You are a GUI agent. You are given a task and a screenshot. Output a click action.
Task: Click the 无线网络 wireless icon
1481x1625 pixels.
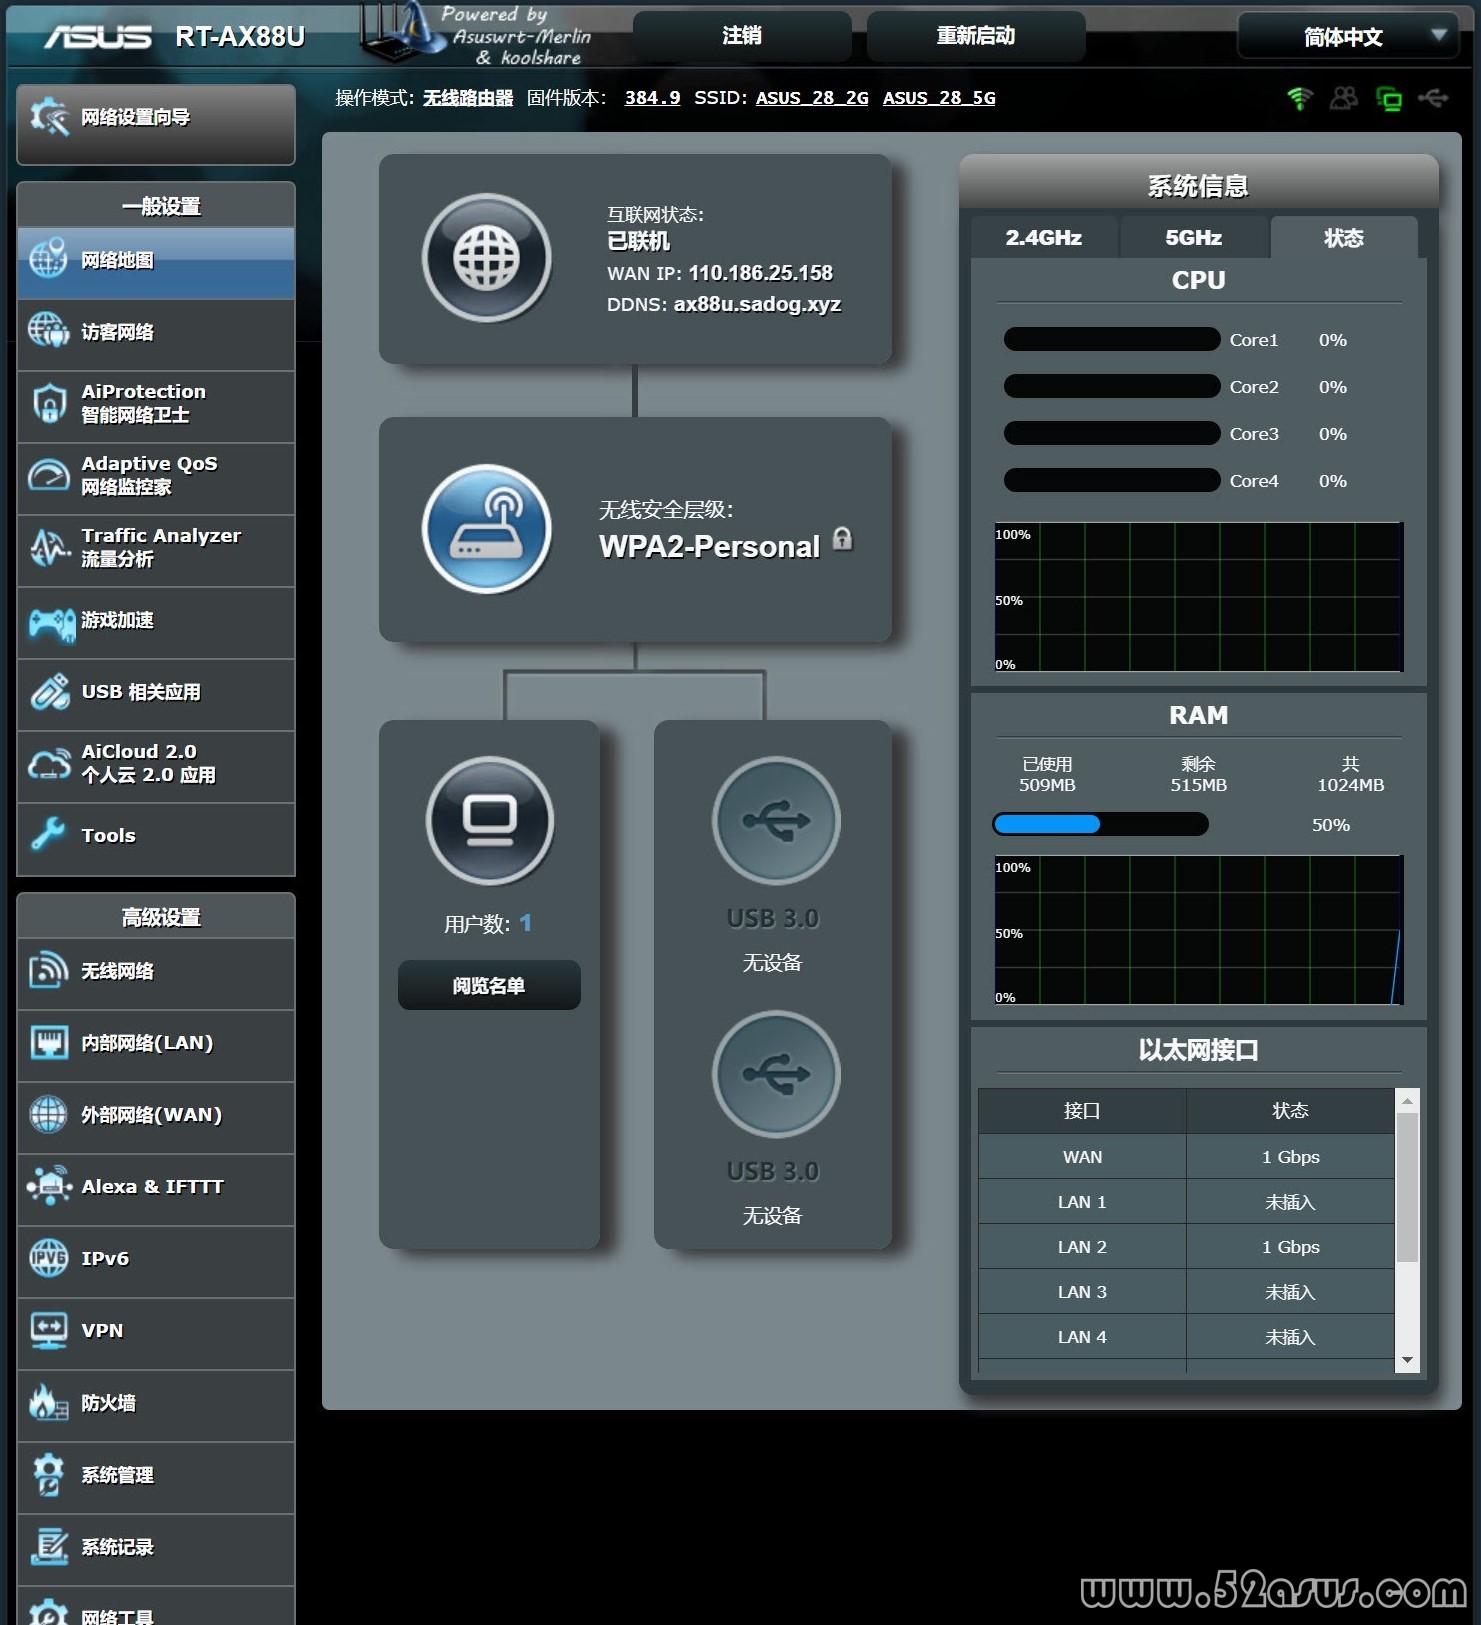(48, 971)
